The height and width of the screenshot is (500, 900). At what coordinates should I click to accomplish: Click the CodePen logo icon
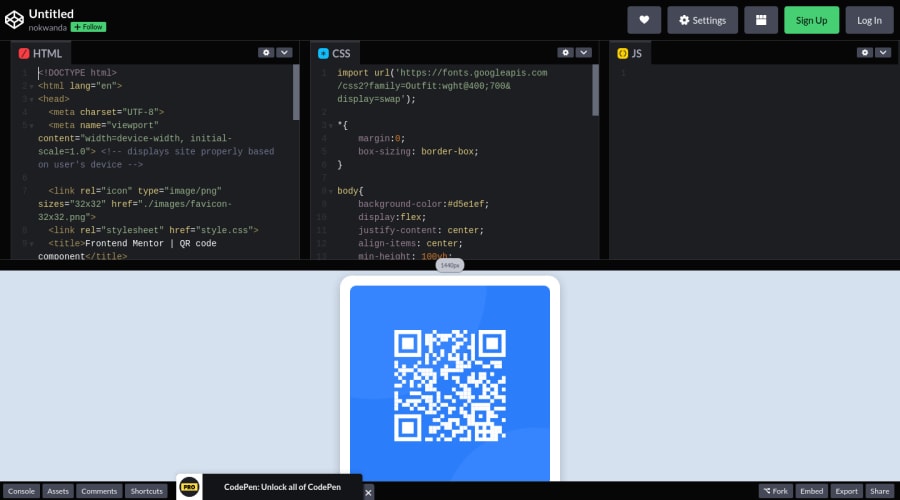click(x=14, y=20)
